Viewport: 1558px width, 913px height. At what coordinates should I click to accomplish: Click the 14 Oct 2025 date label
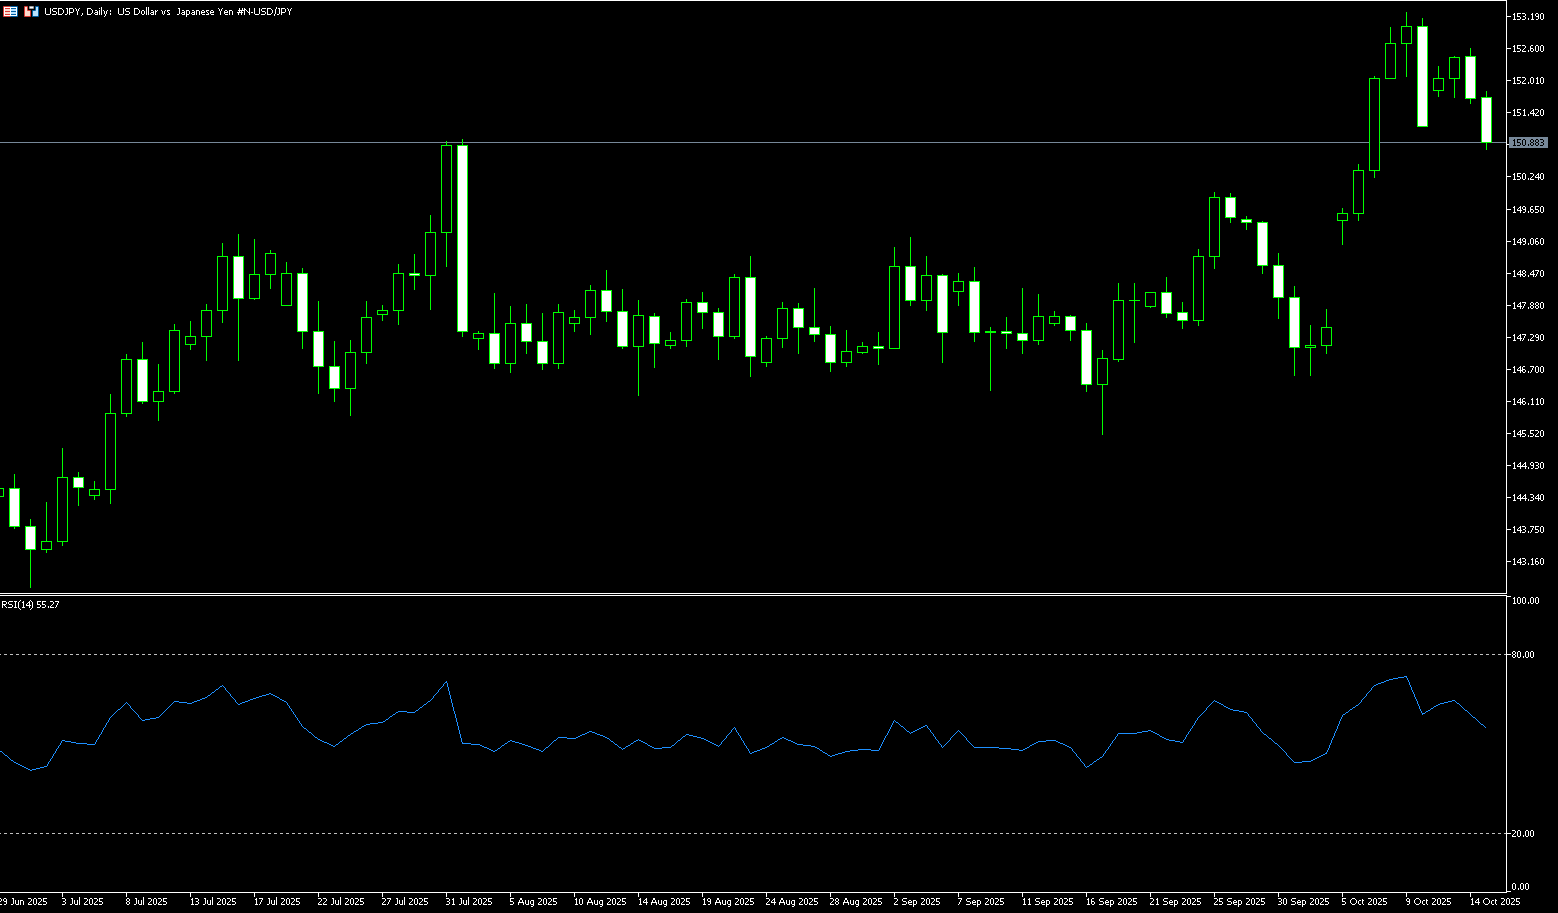tap(1494, 902)
